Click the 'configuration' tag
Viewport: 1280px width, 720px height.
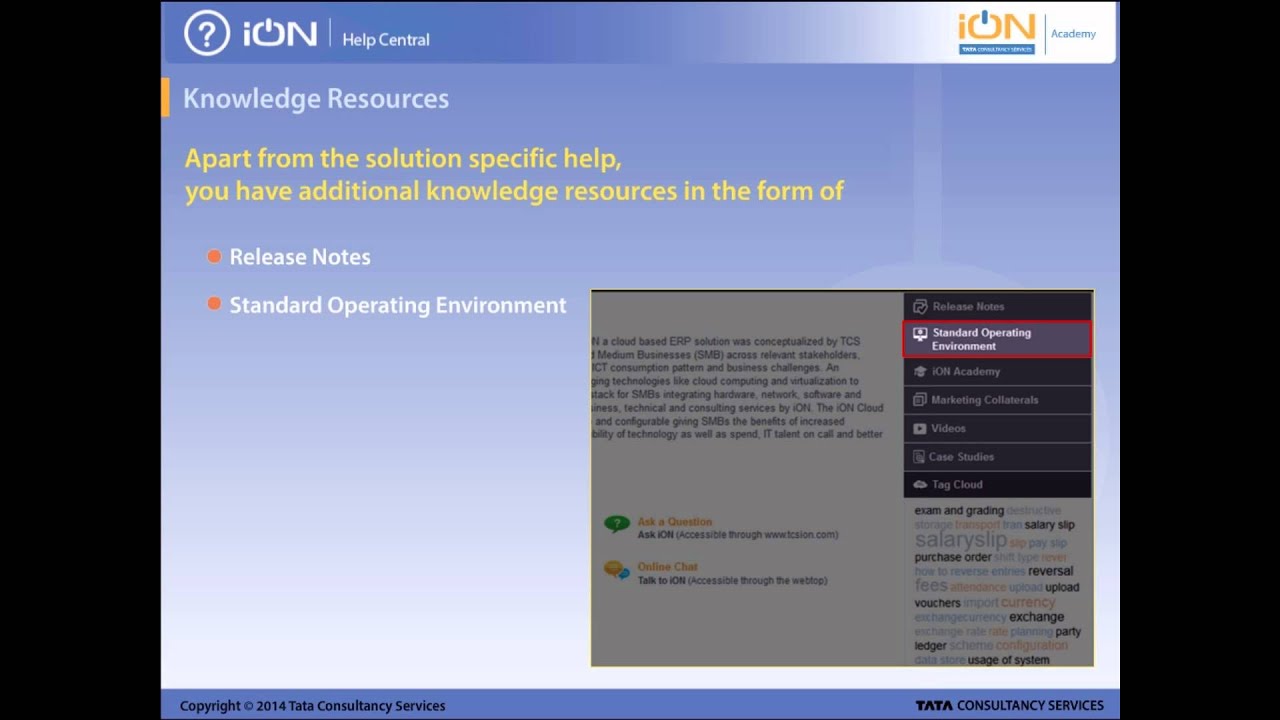(x=1031, y=645)
